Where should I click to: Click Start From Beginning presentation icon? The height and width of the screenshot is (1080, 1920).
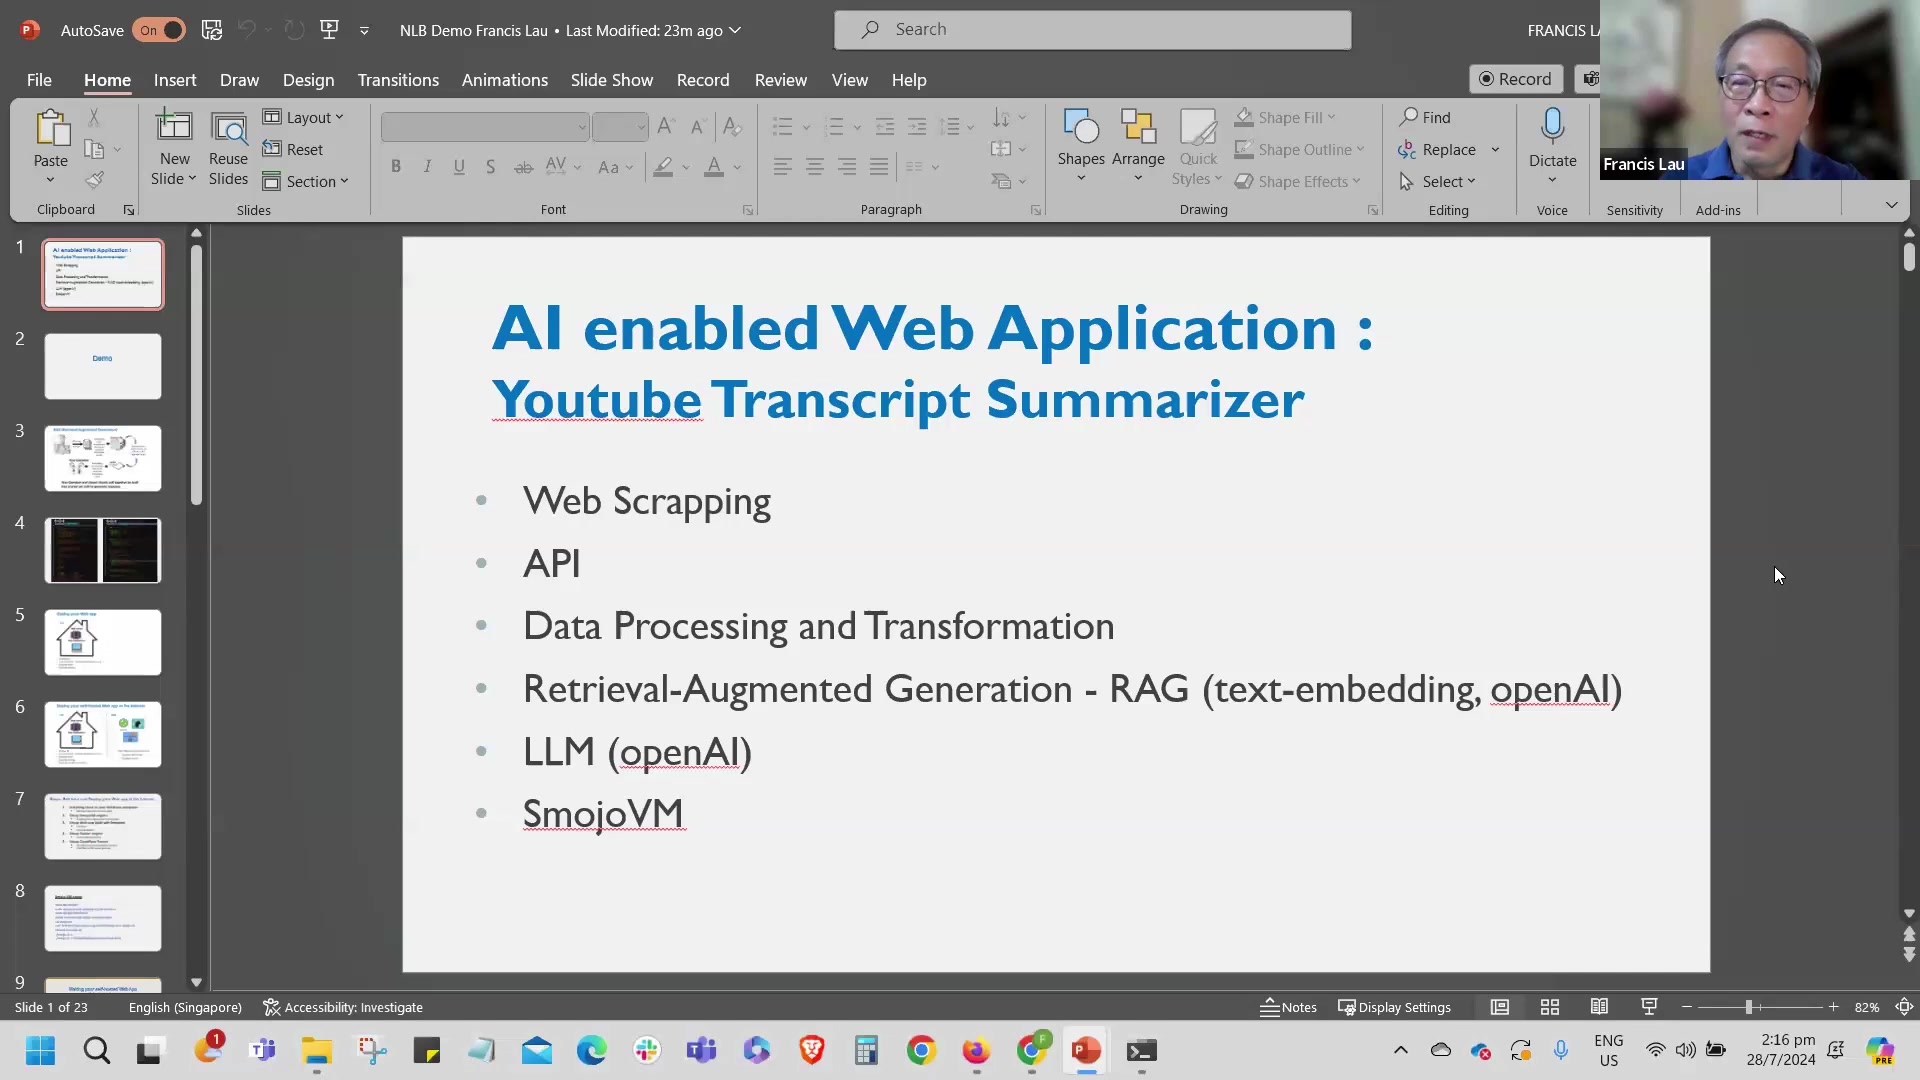click(329, 30)
